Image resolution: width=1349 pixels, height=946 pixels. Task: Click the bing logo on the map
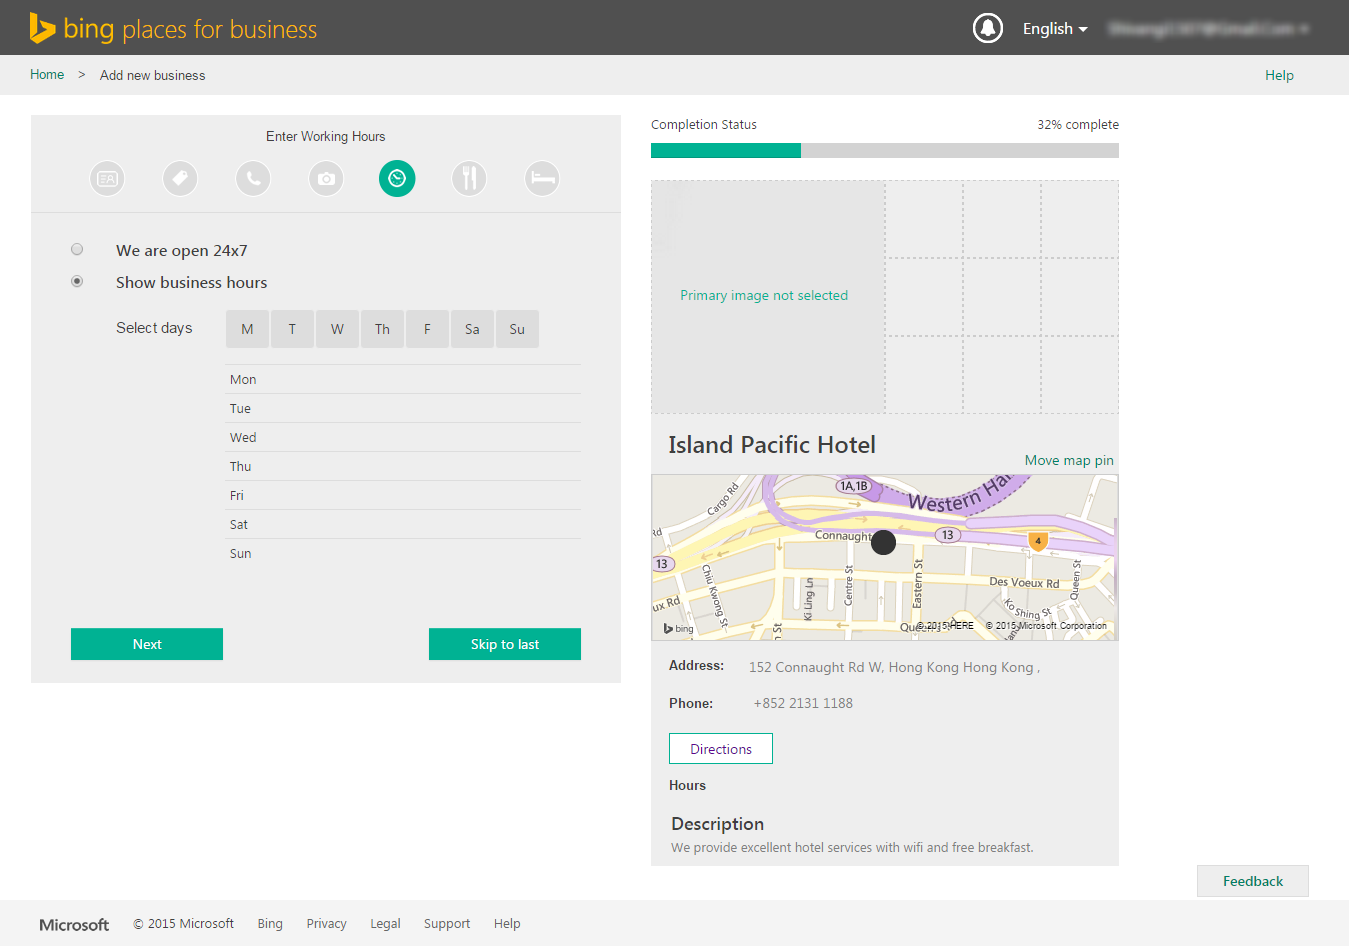[x=678, y=628]
